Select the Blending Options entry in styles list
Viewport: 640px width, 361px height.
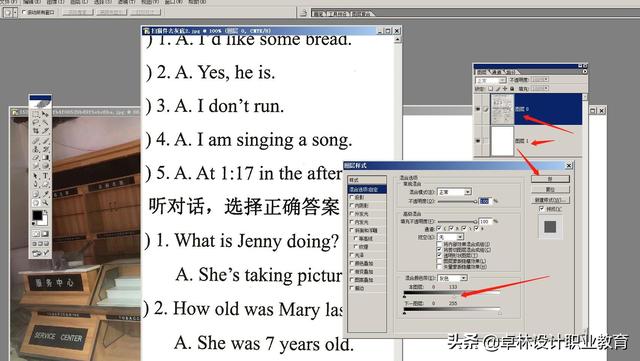pyautogui.click(x=367, y=189)
